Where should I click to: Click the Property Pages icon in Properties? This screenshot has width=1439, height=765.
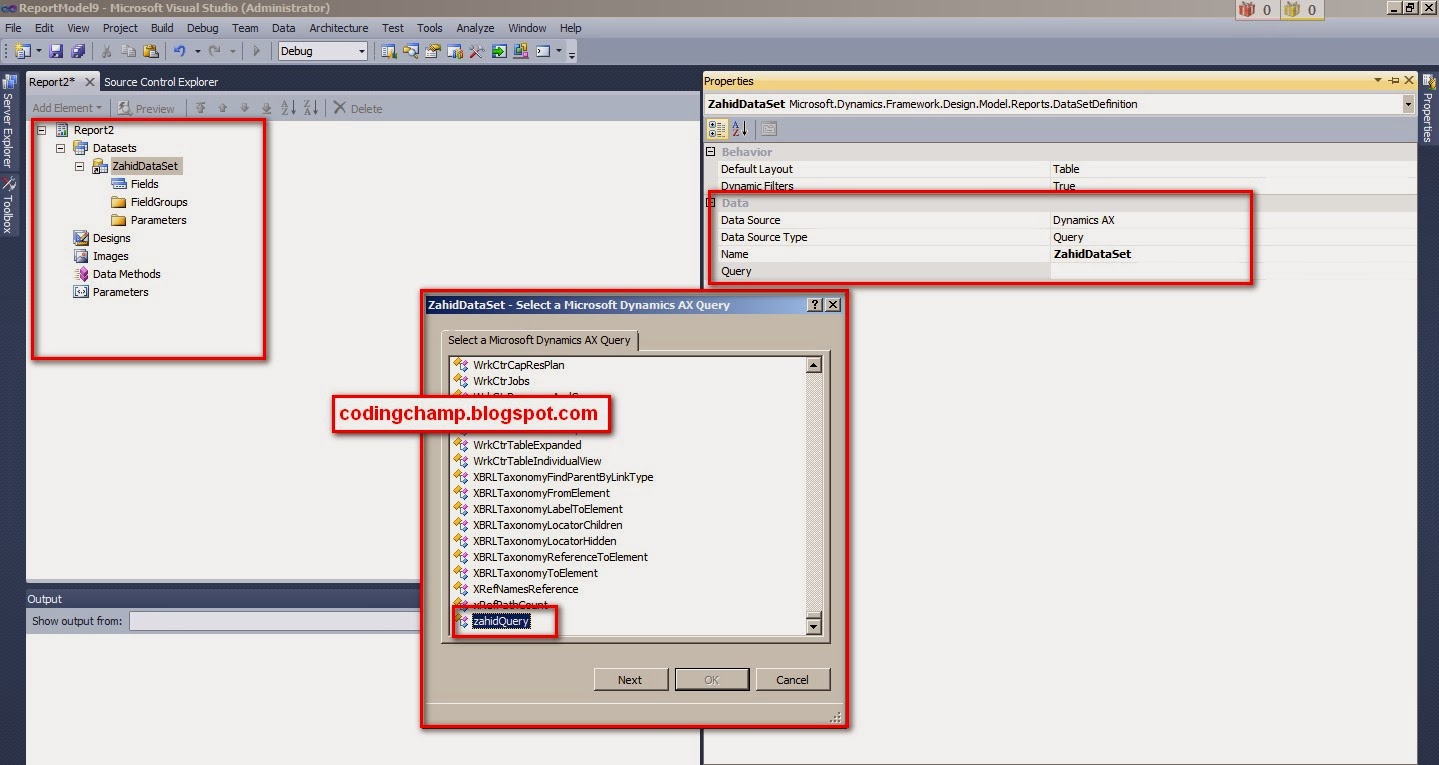click(x=768, y=128)
